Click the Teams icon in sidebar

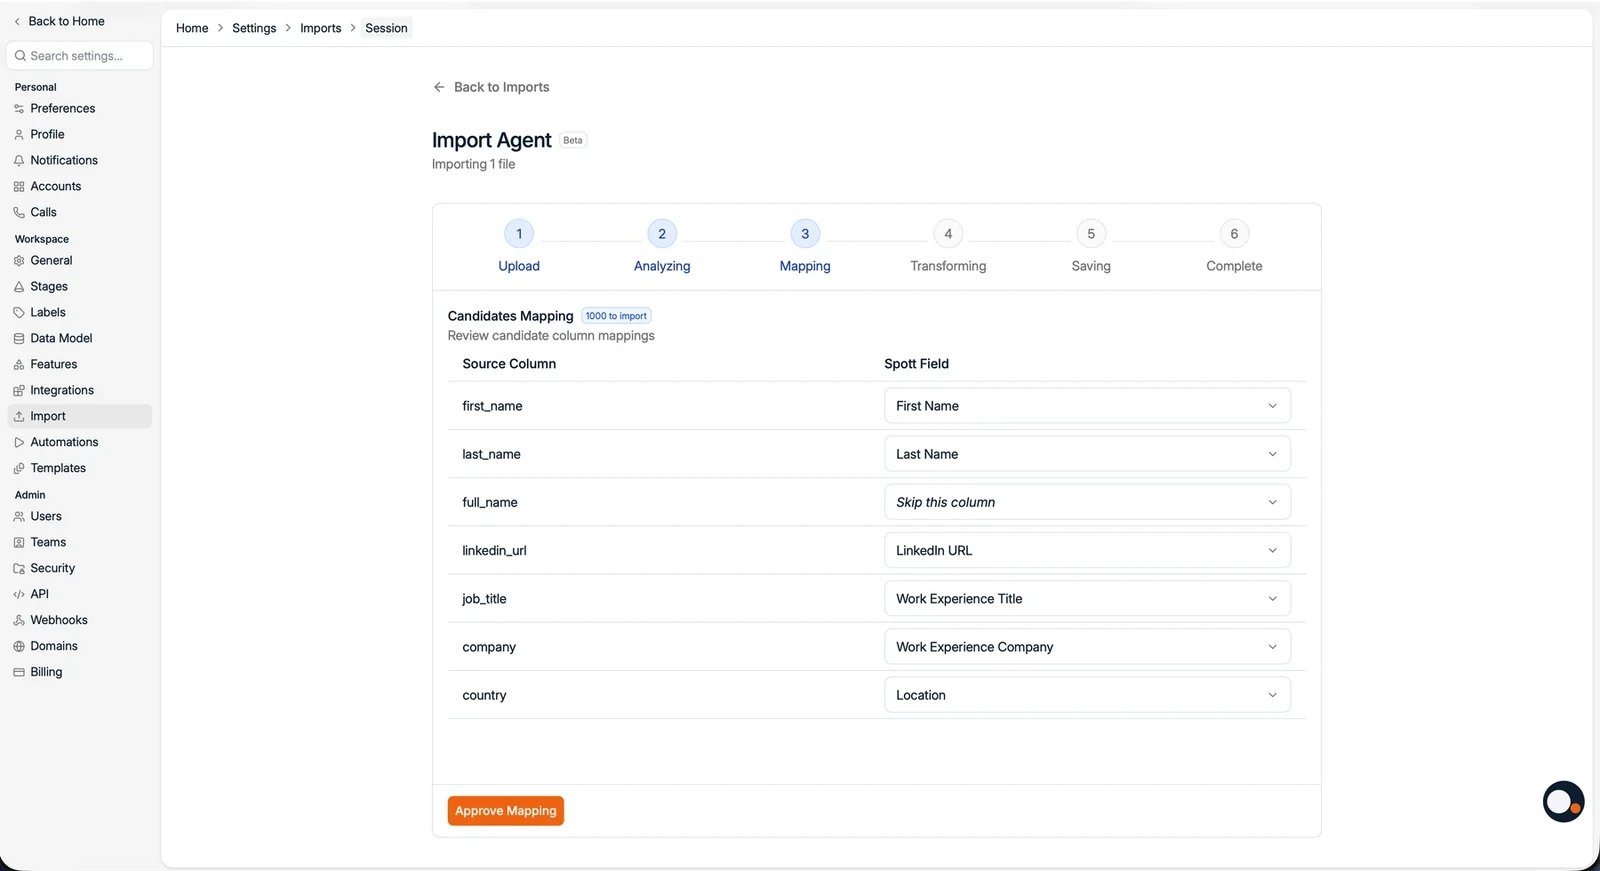point(19,543)
